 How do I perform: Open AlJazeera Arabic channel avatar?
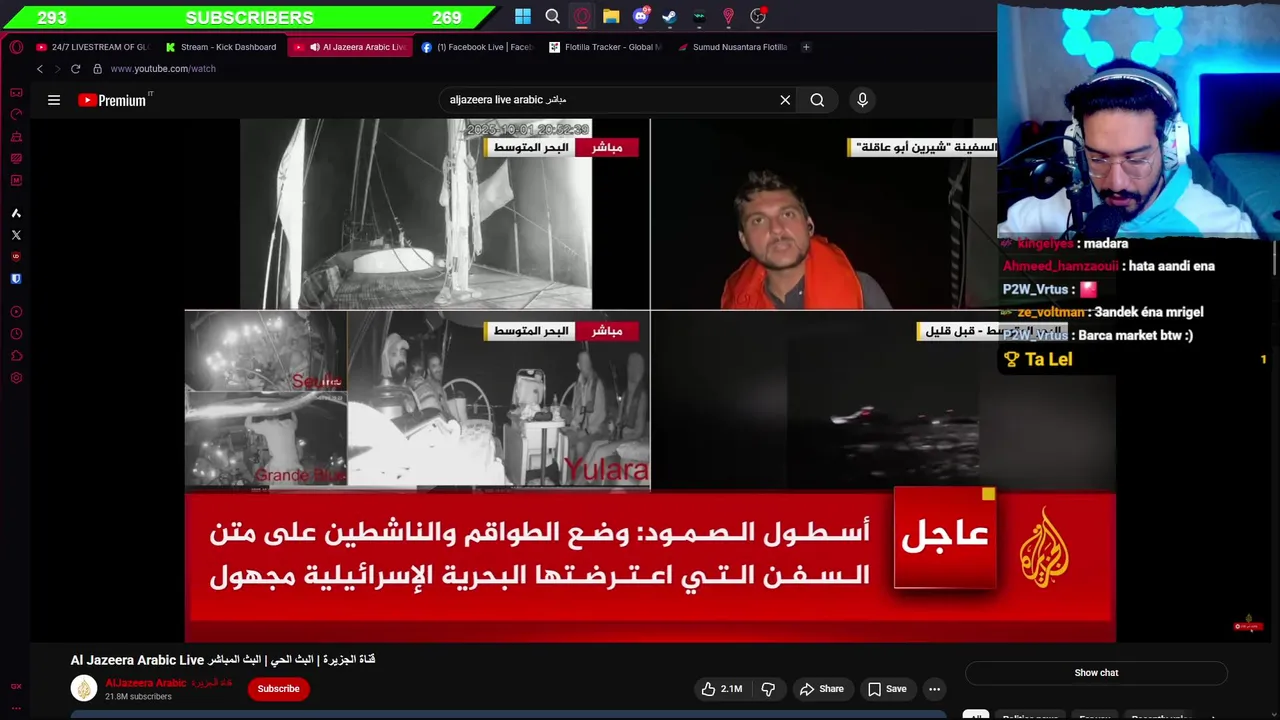(84, 688)
